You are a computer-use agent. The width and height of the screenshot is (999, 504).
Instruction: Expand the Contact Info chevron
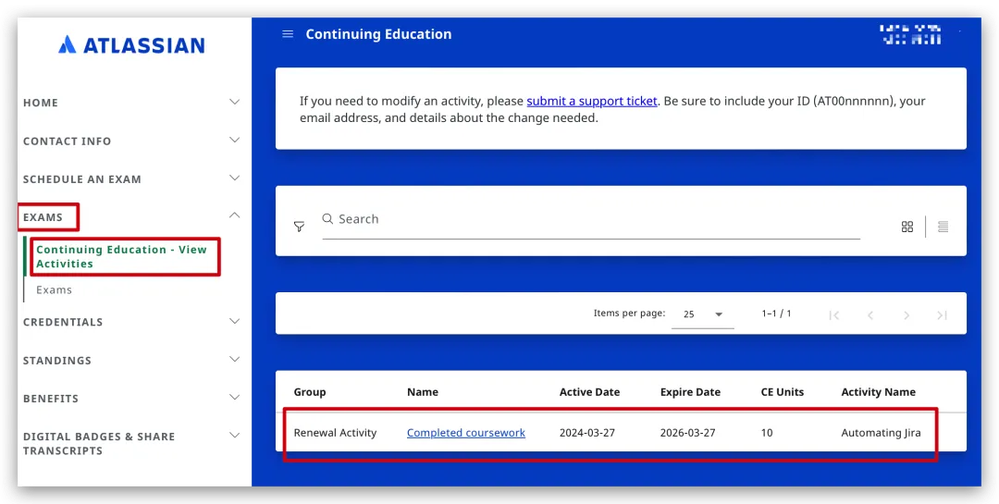point(234,140)
